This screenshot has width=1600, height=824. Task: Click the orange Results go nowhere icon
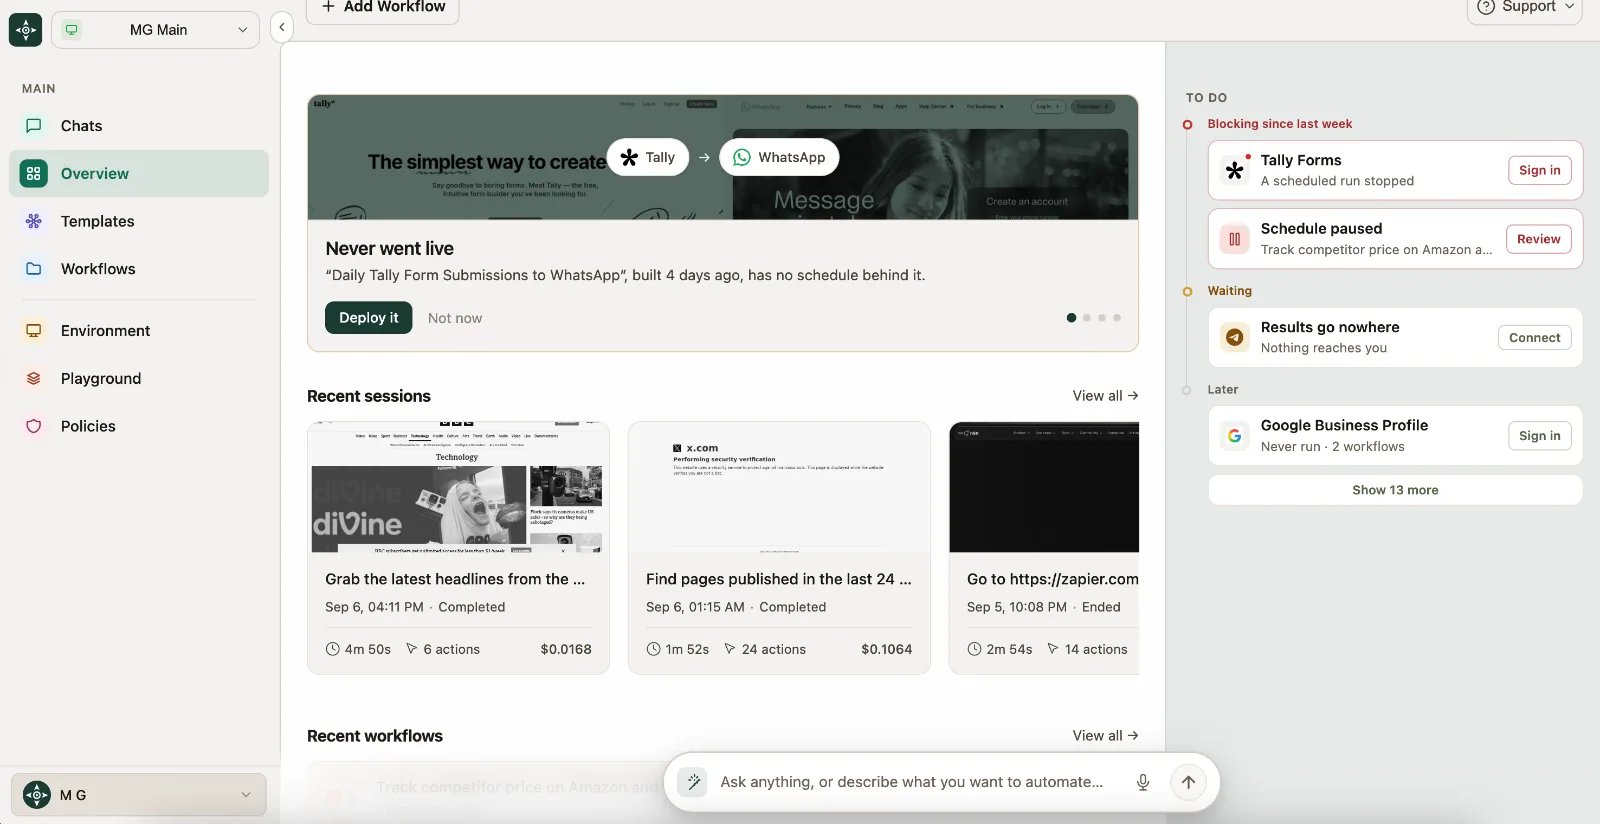[1235, 338]
